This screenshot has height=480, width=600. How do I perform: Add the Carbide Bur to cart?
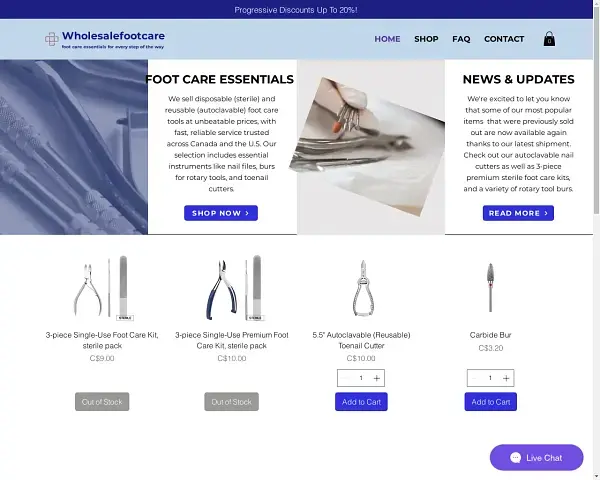point(491,402)
